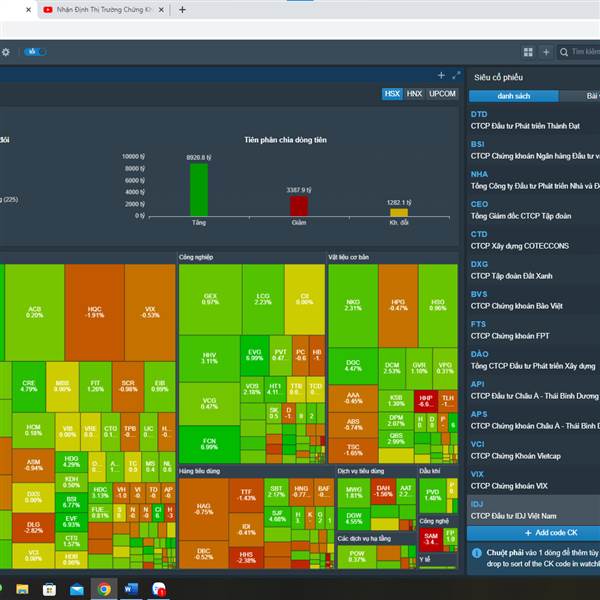This screenshot has height=600, width=600.
Task: Close the YouTube Nhận Định Thị Trường tab
Action: pos(161,10)
